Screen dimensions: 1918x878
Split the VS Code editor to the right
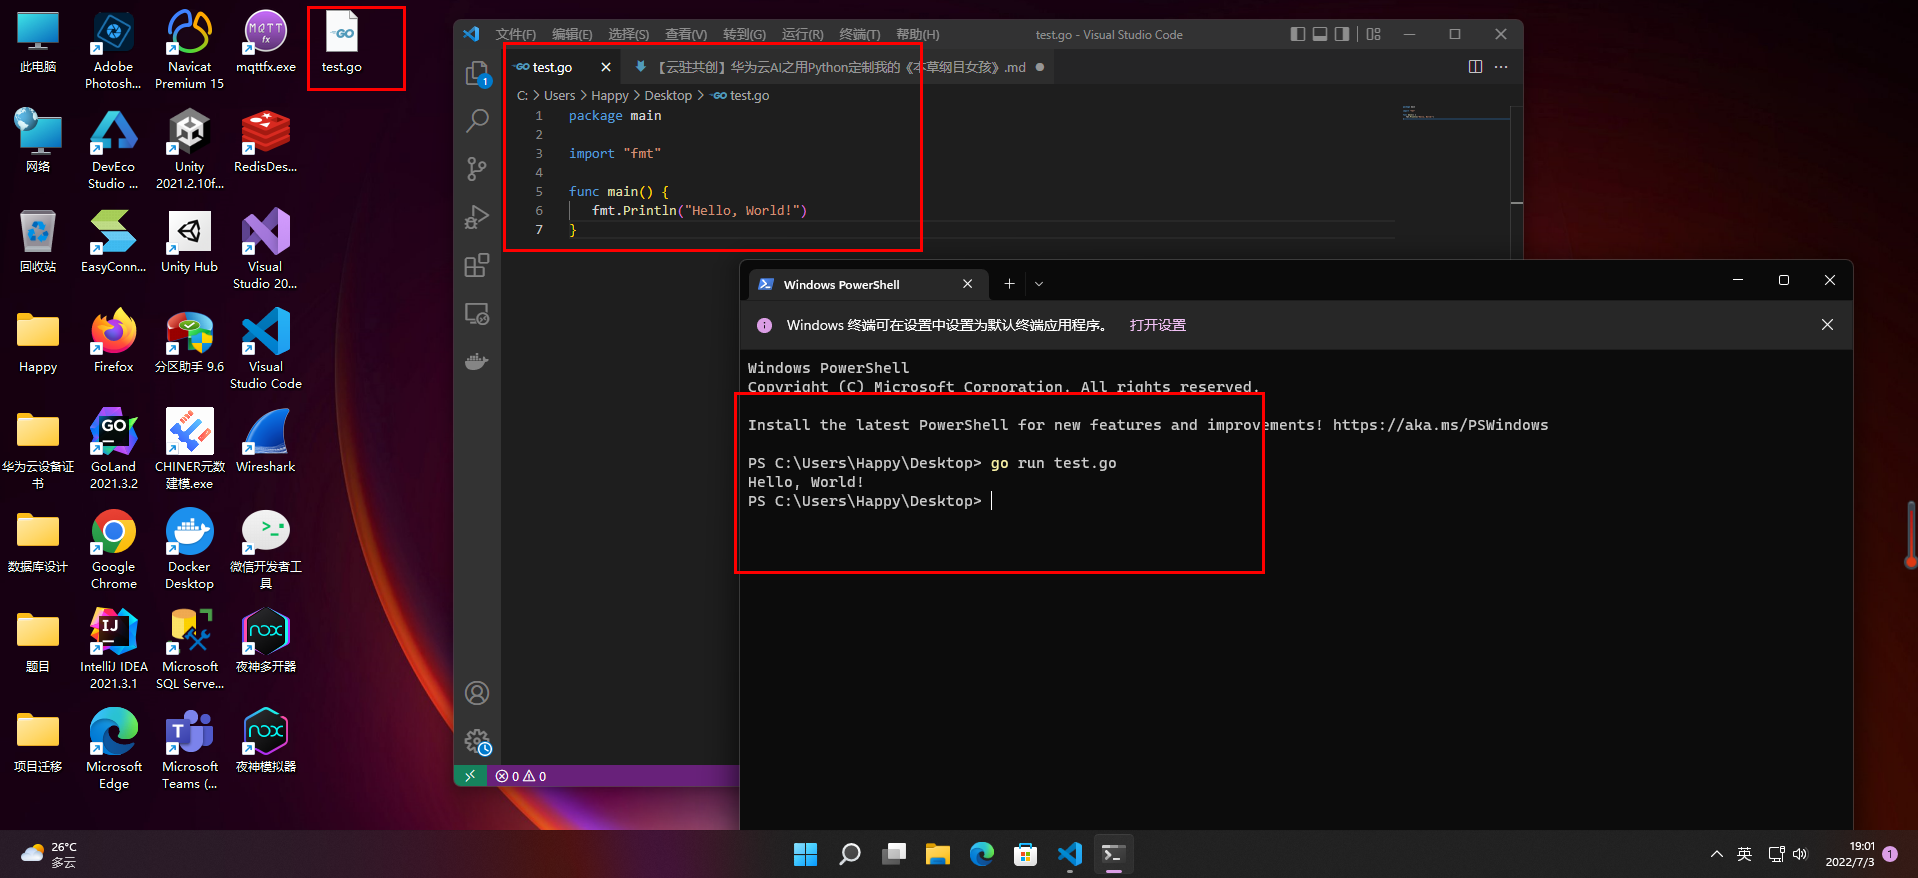coord(1475,67)
